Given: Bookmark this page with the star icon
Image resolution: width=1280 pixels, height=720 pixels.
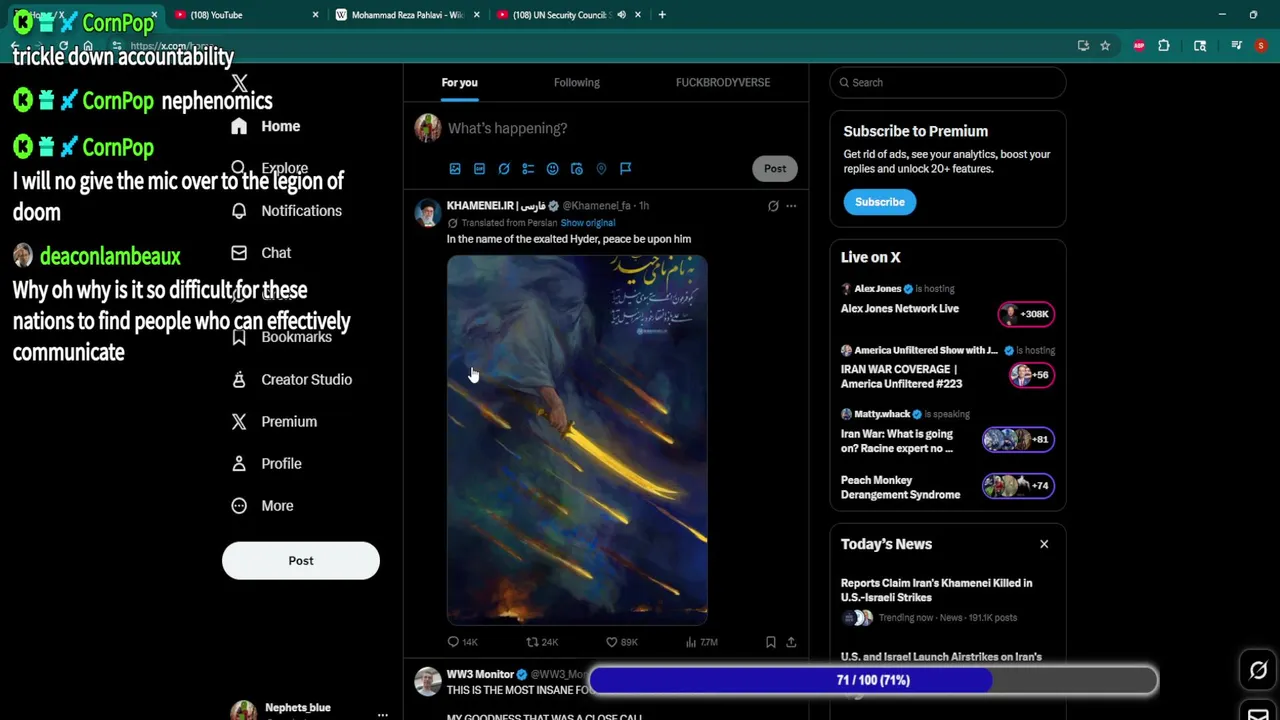Looking at the screenshot, I should pyautogui.click(x=1105, y=46).
